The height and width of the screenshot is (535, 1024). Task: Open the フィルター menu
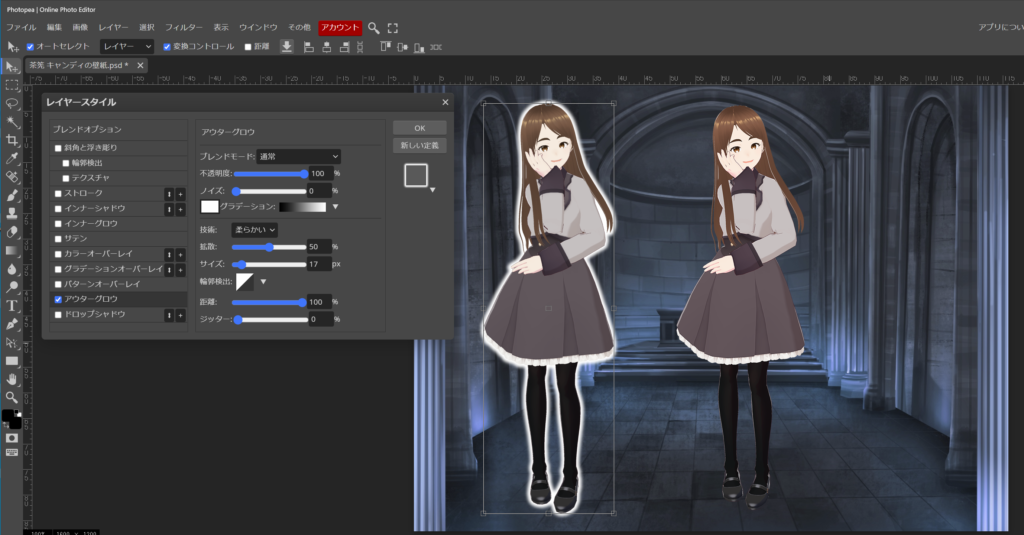click(x=183, y=28)
